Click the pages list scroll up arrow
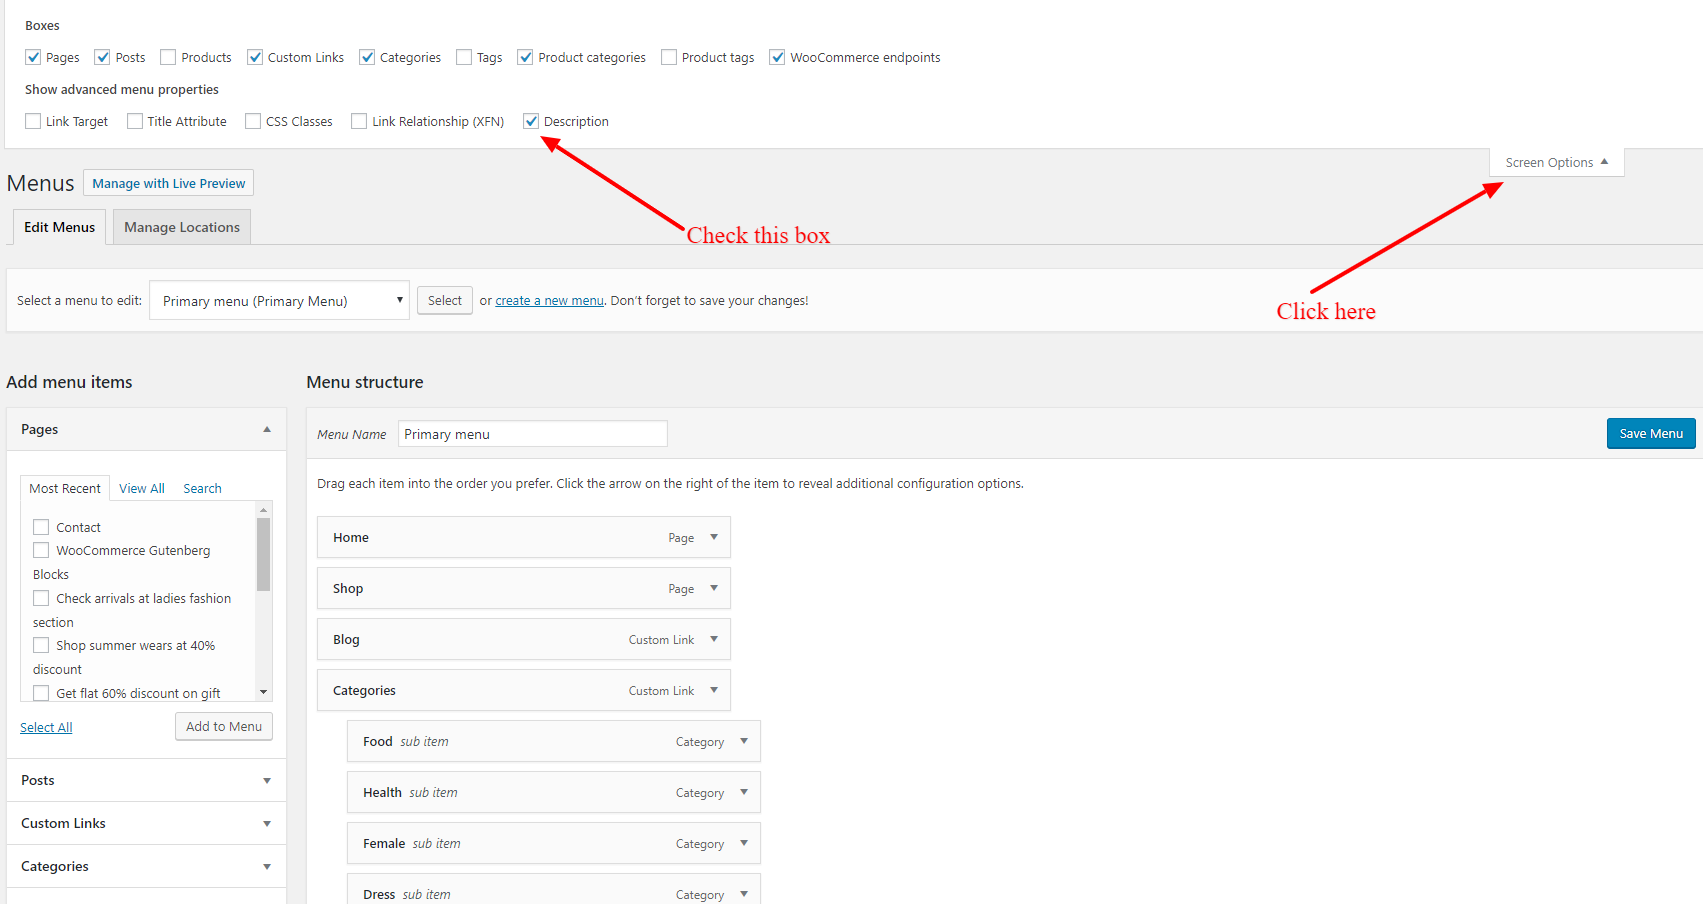Screen dimensions: 1703x904 (x=264, y=510)
